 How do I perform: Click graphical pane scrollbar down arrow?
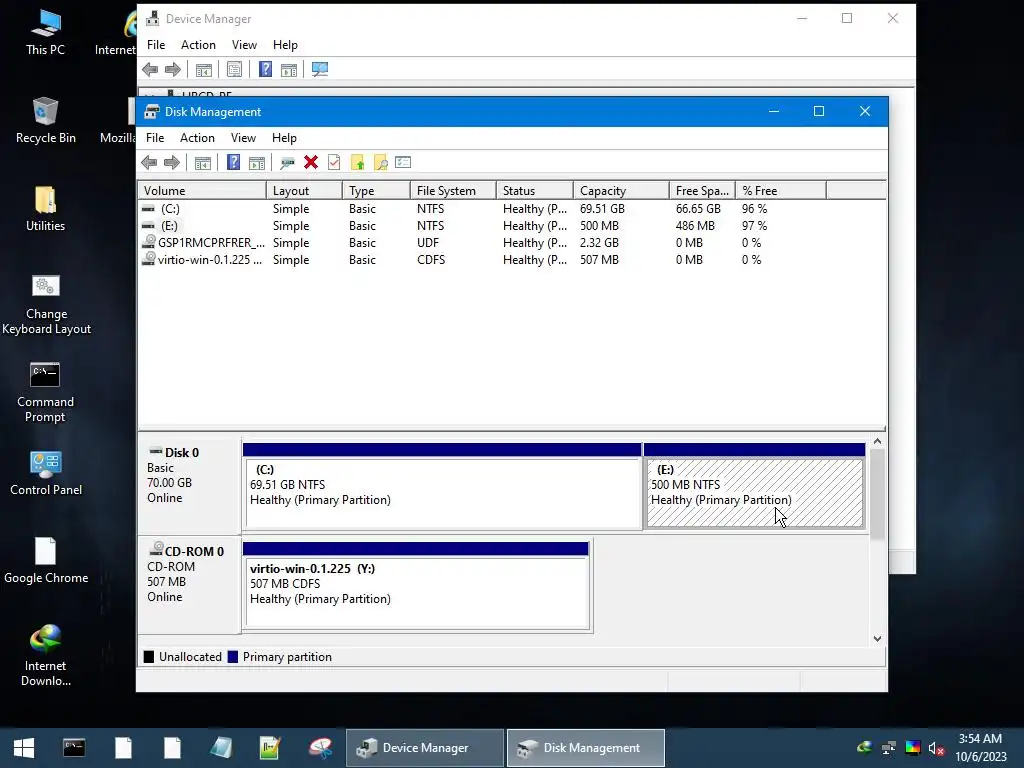(x=877, y=639)
